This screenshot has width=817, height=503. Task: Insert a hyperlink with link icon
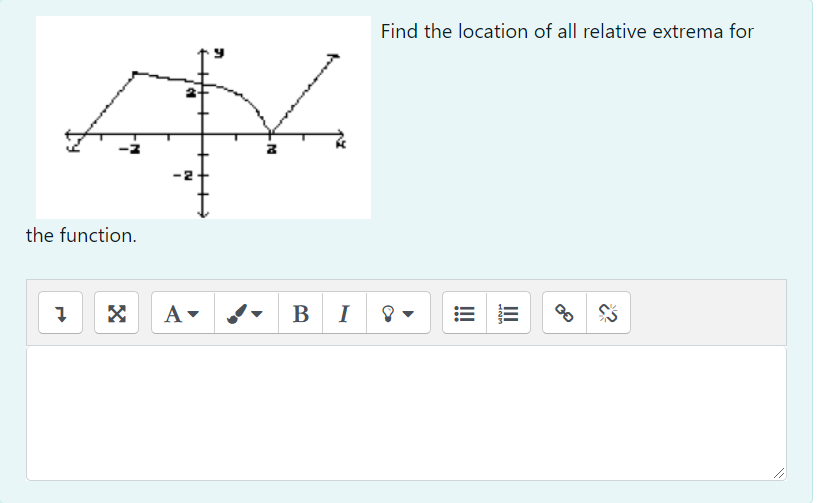(564, 313)
